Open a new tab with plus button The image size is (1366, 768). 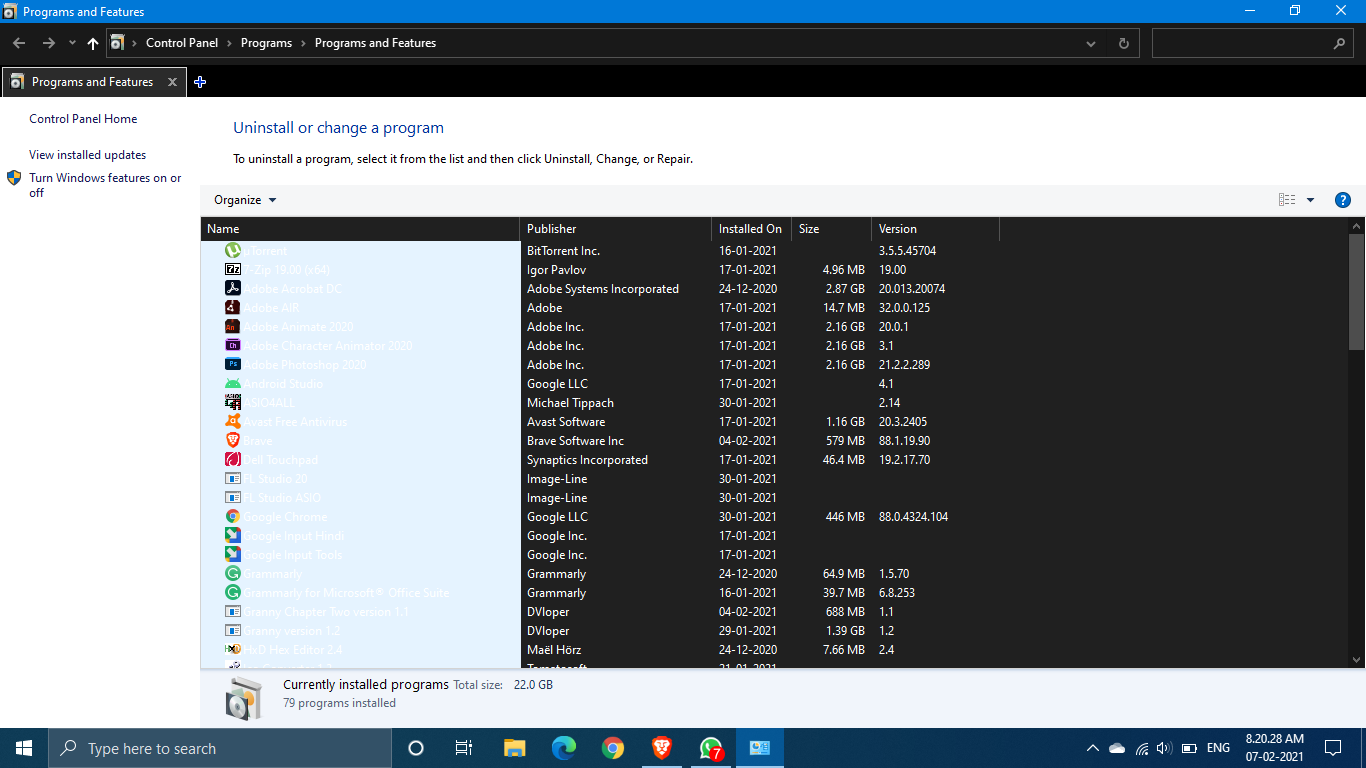[x=200, y=82]
